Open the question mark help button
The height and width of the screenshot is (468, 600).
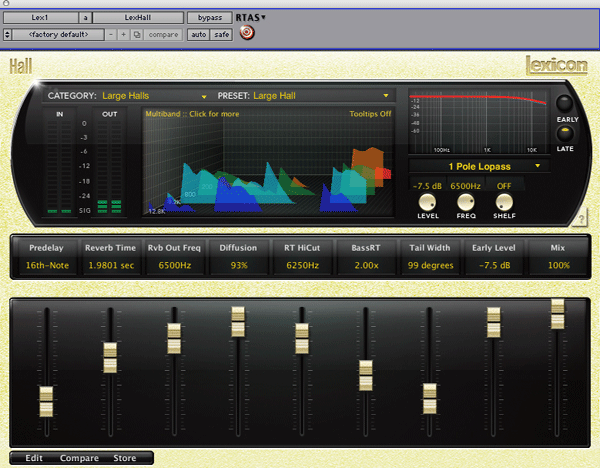coord(581,219)
